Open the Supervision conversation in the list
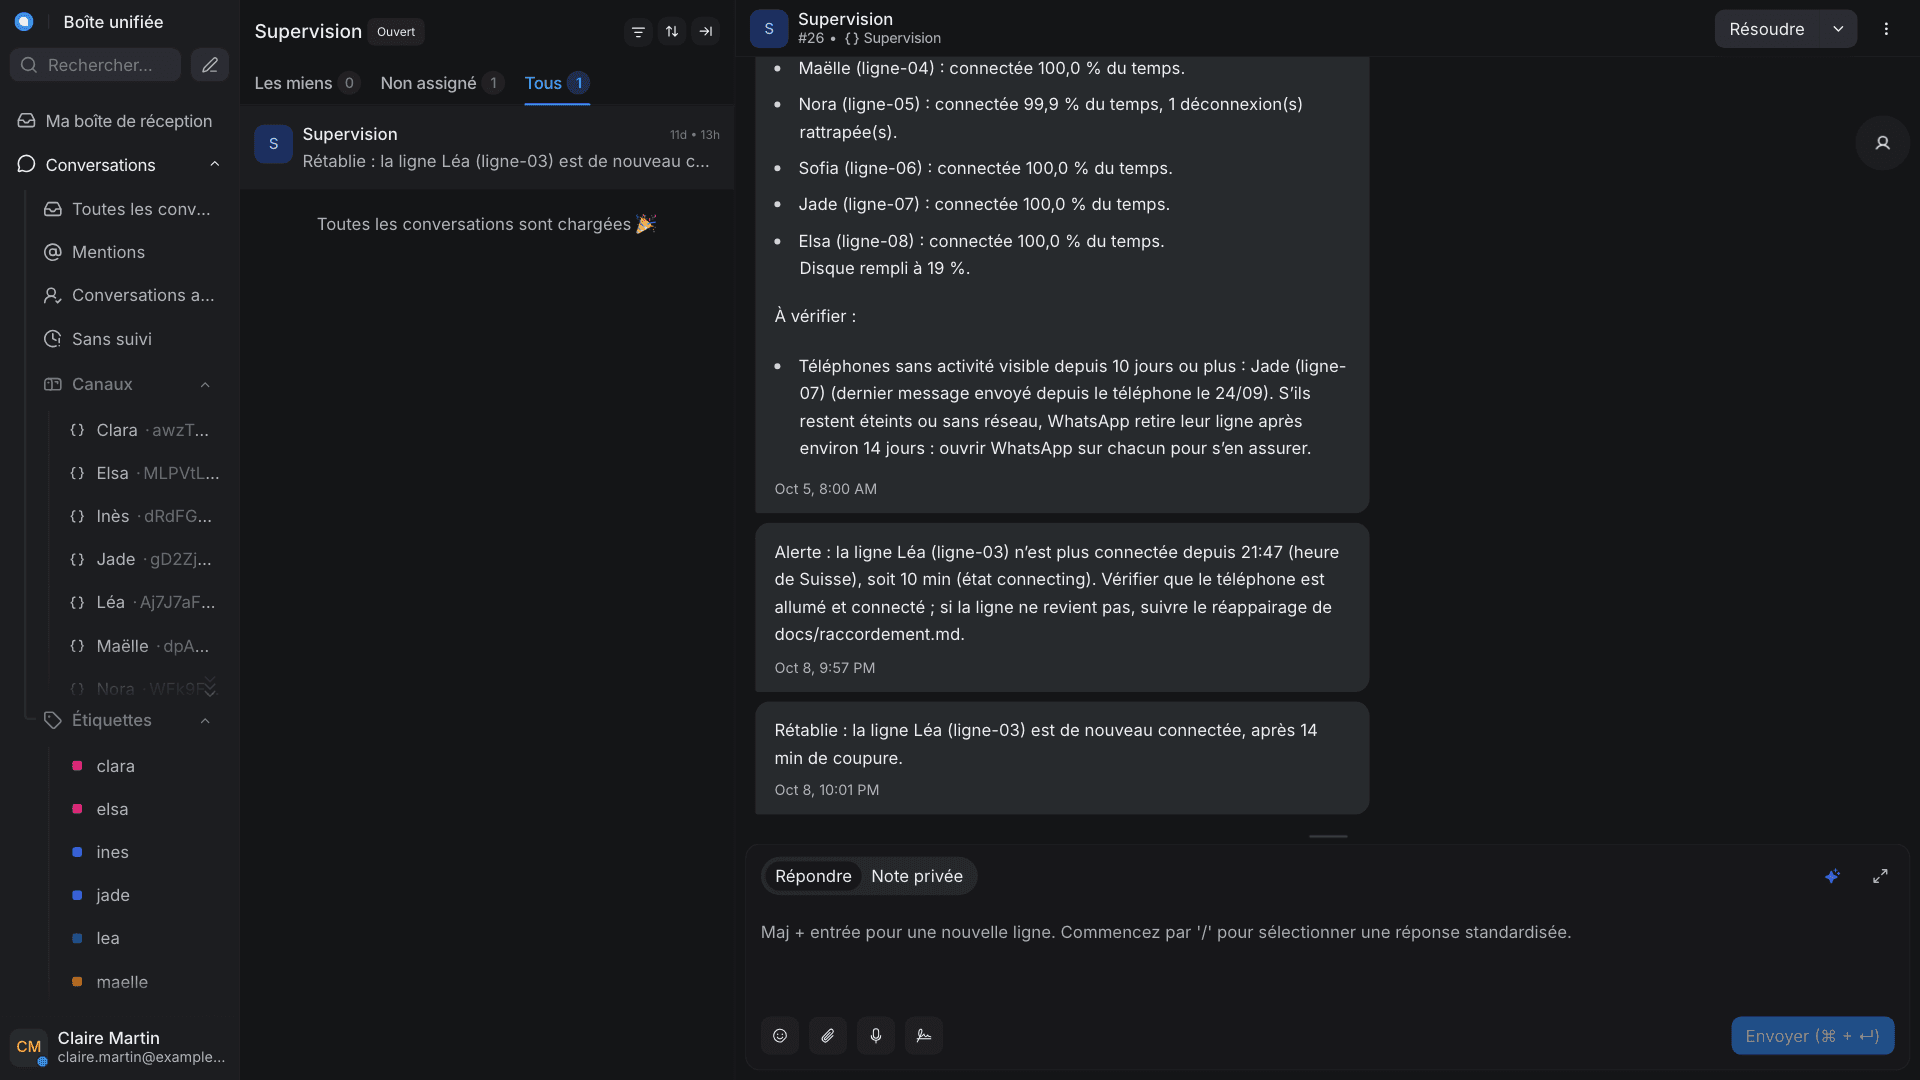 (487, 147)
